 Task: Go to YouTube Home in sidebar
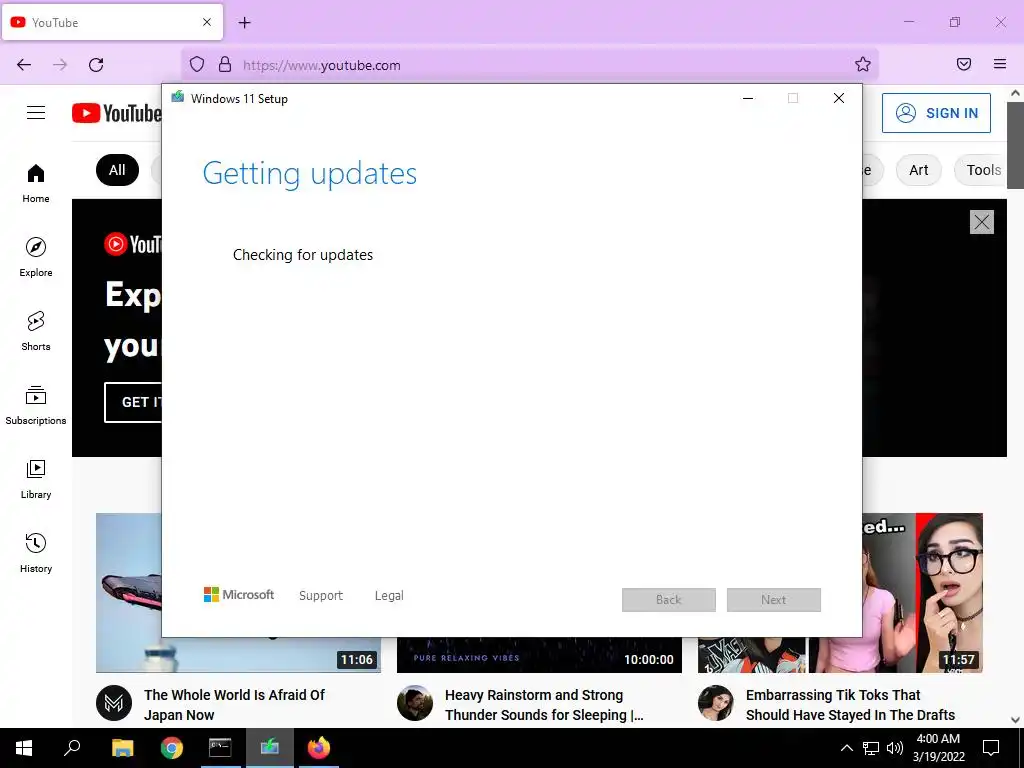(36, 184)
